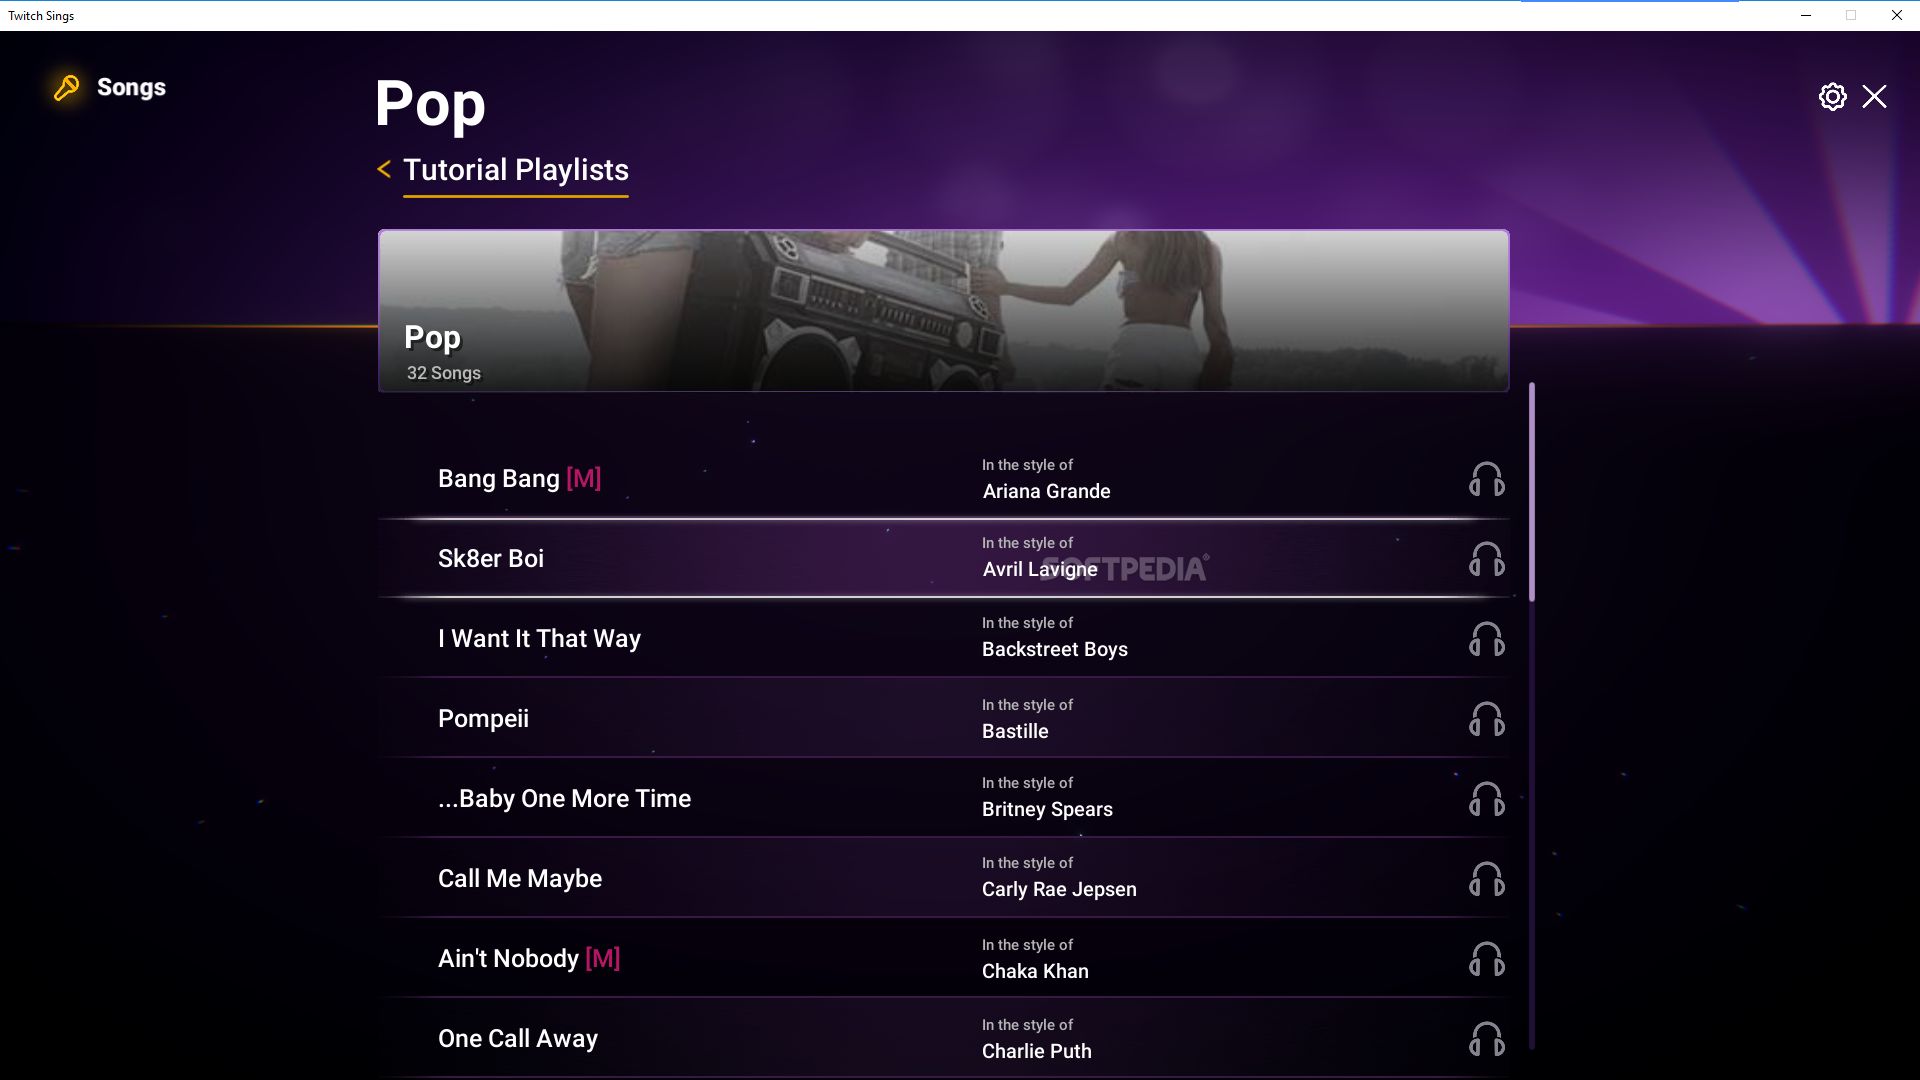The image size is (1920, 1080).
Task: Click the artist name Chaka Khan
Action: [1035, 971]
